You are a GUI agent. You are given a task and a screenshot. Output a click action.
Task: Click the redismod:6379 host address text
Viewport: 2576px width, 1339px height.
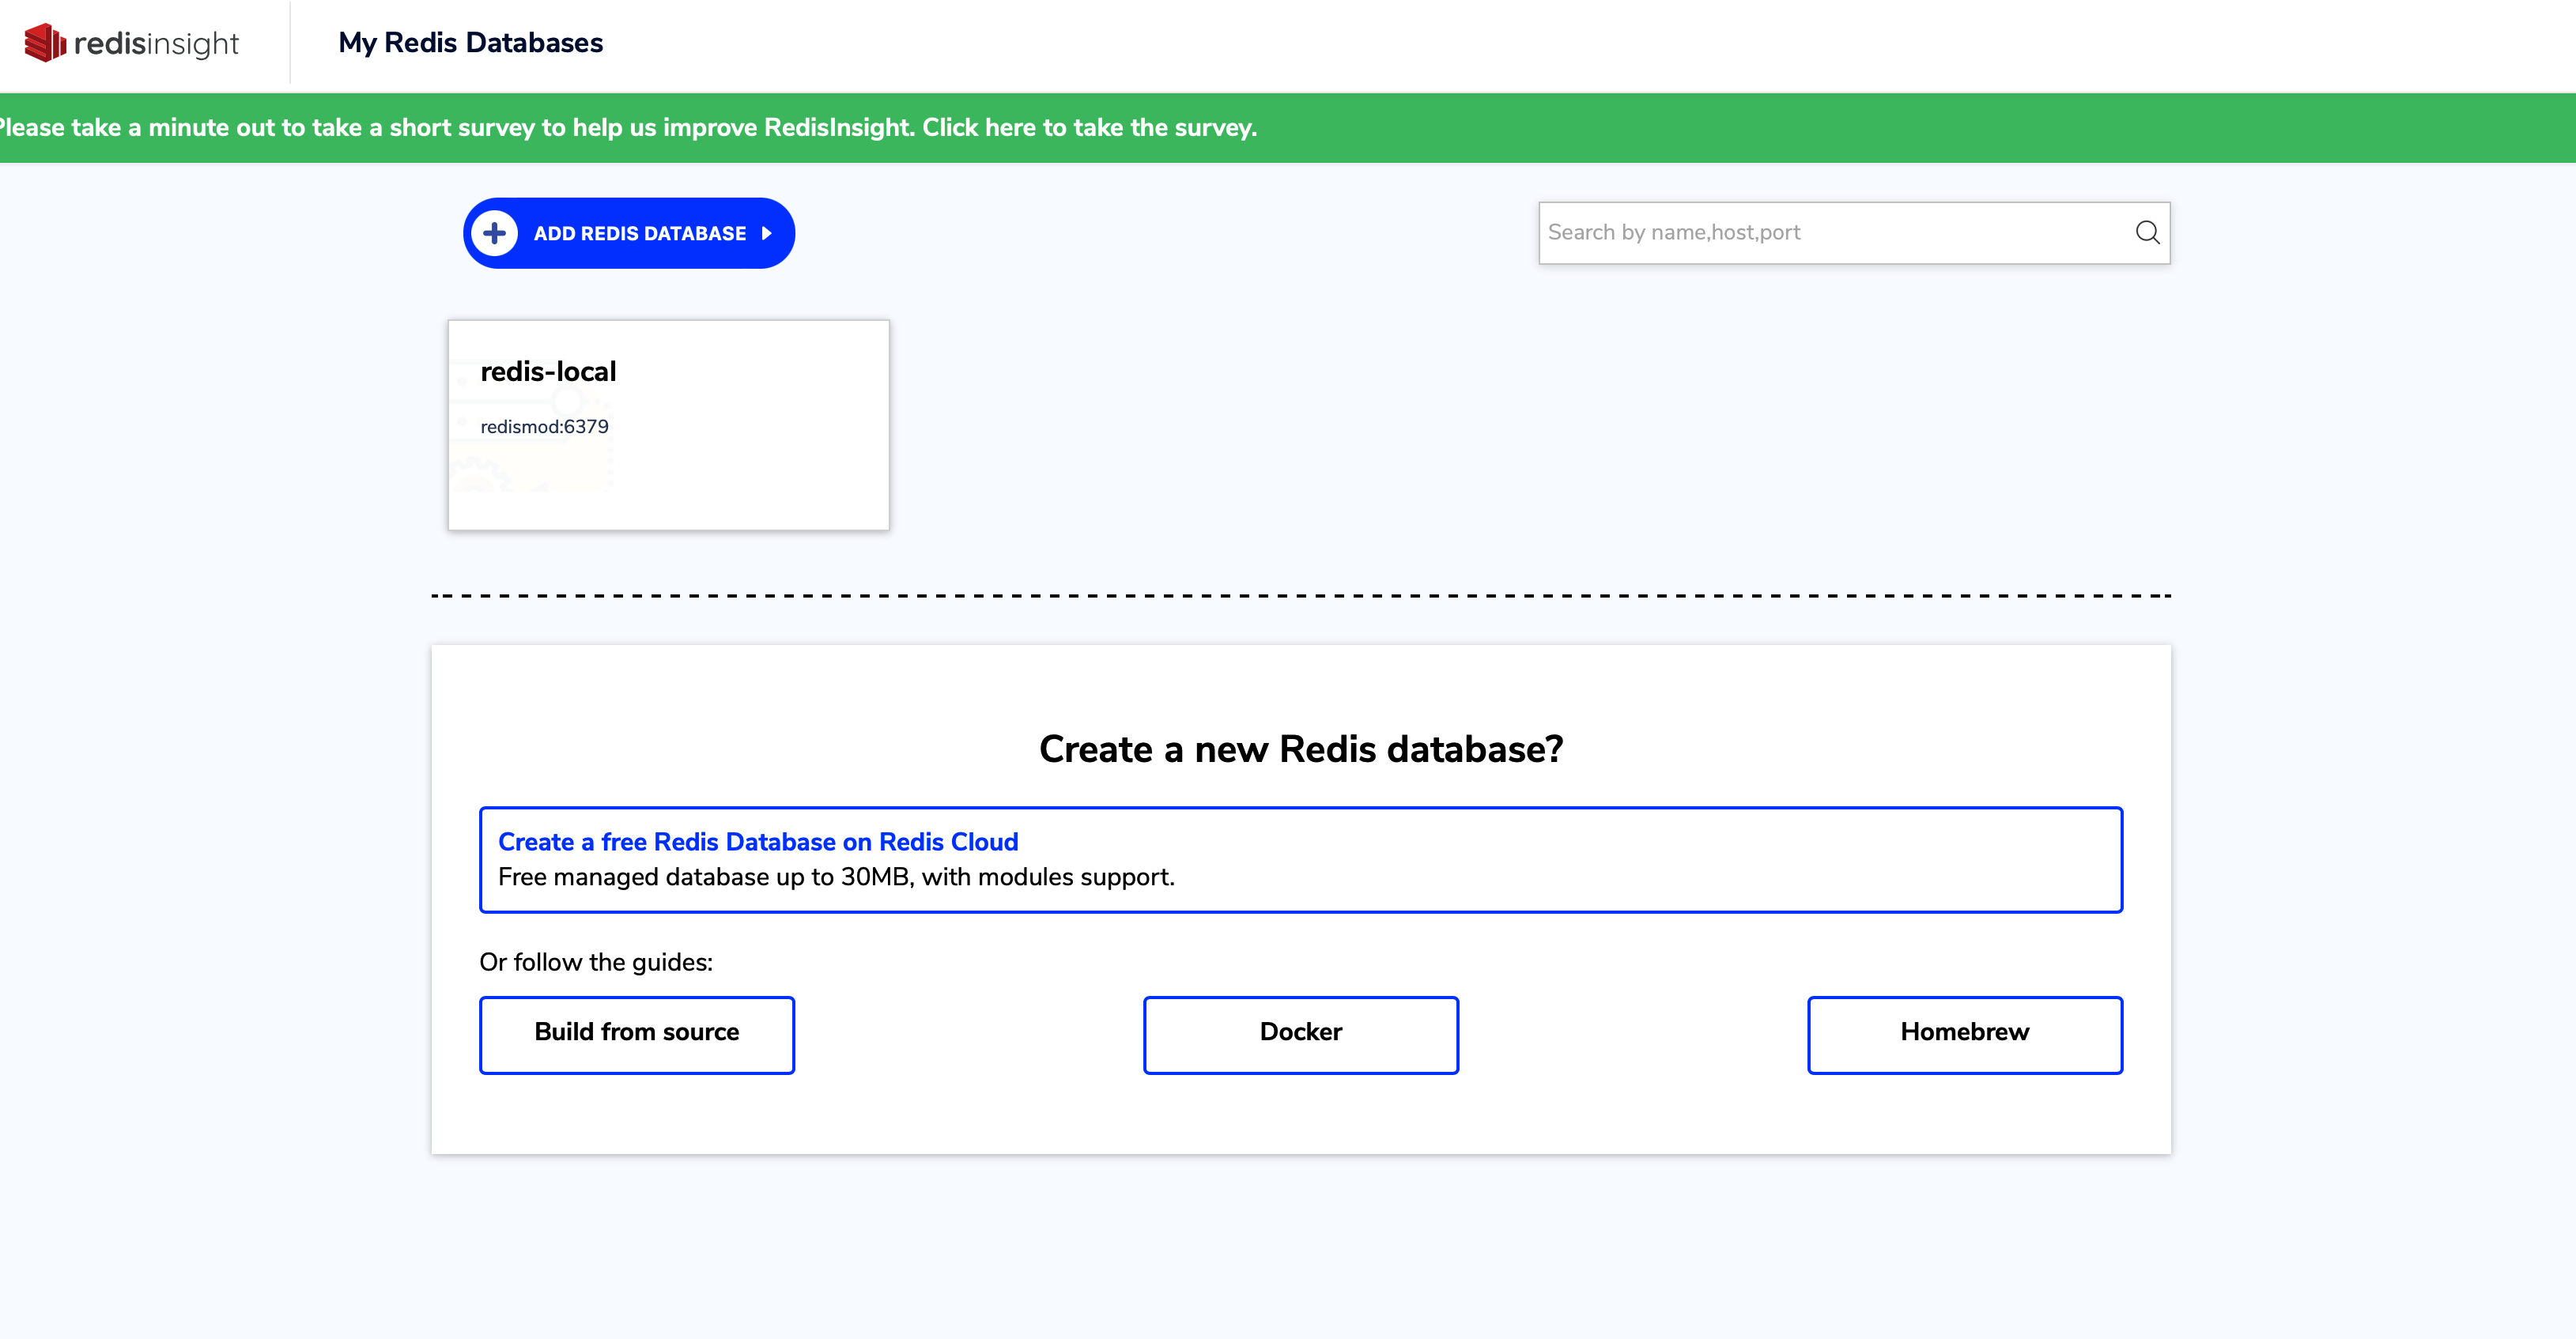tap(544, 426)
